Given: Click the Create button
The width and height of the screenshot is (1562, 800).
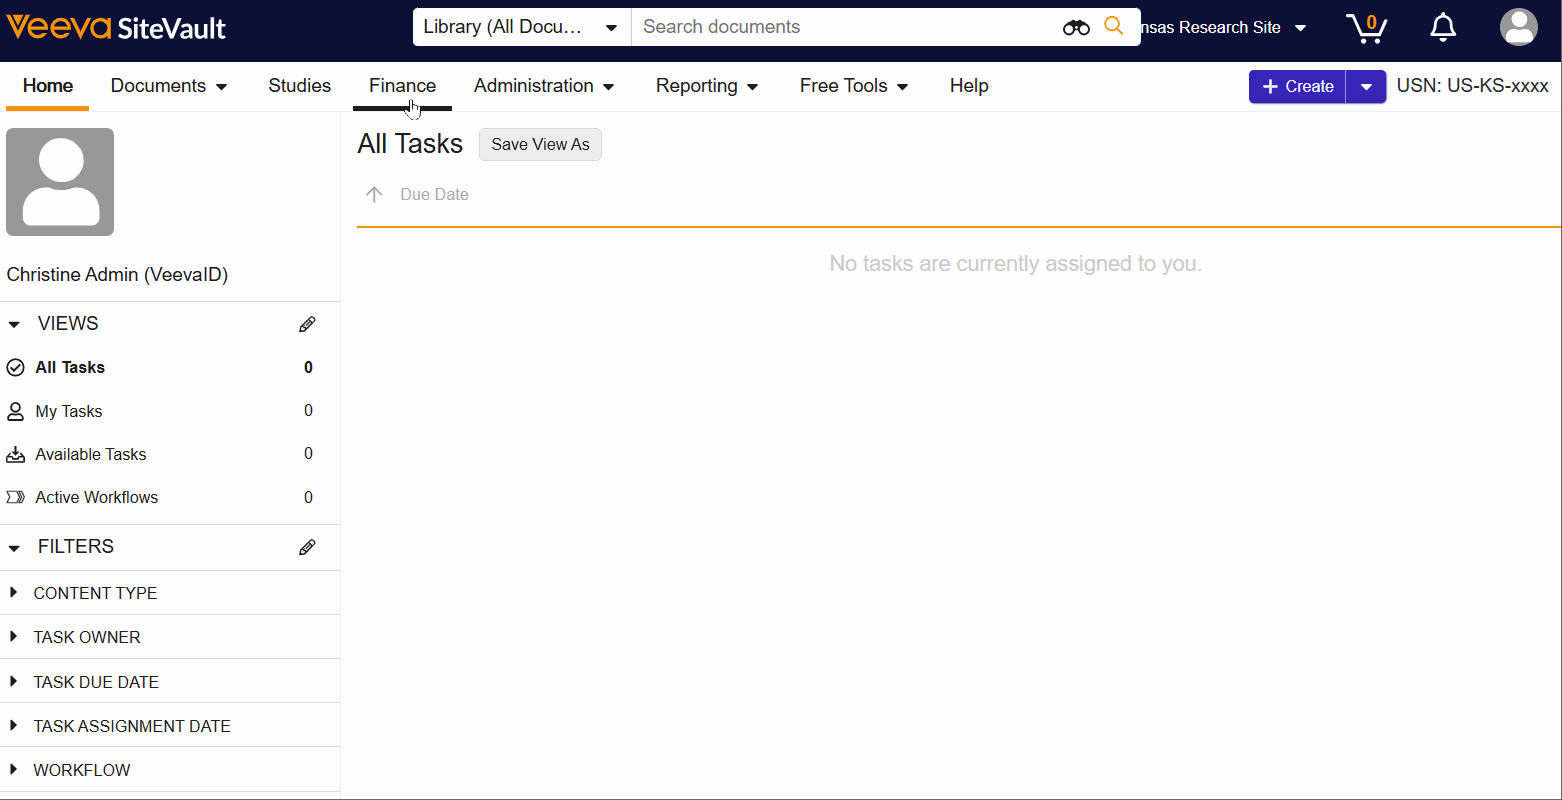Looking at the screenshot, I should pos(1298,87).
